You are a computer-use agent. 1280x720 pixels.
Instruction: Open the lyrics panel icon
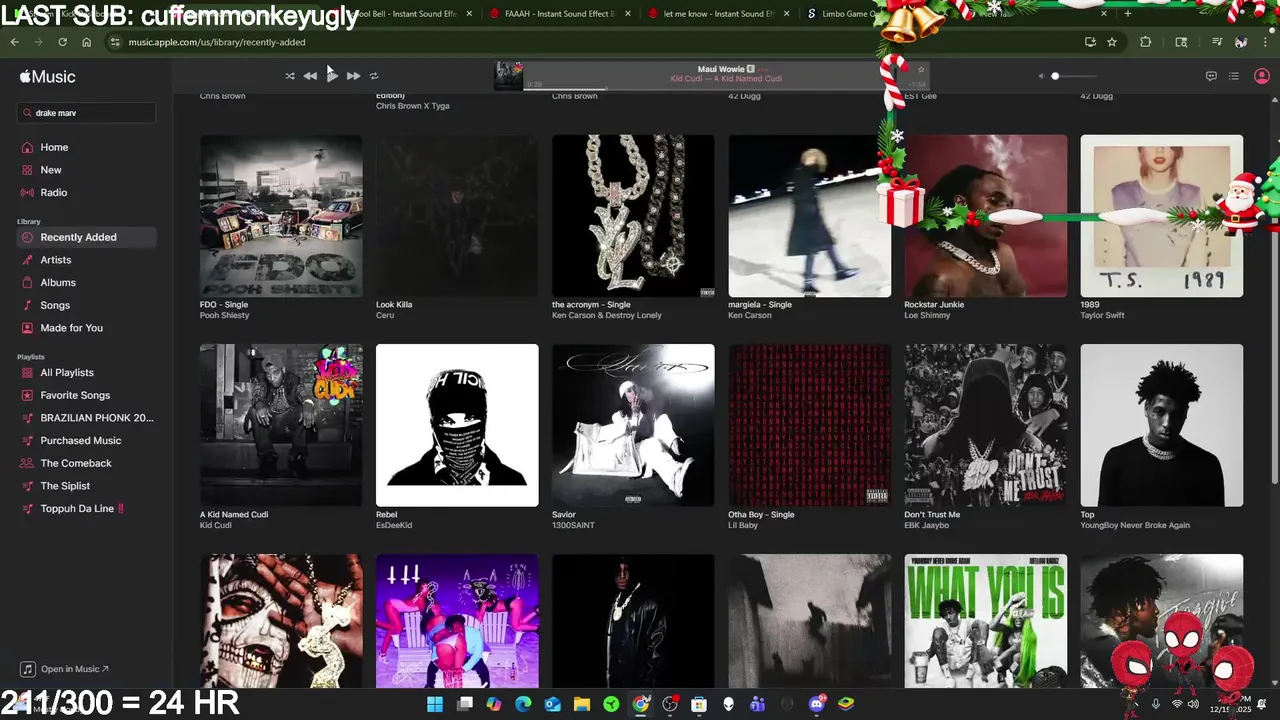[x=1211, y=76]
